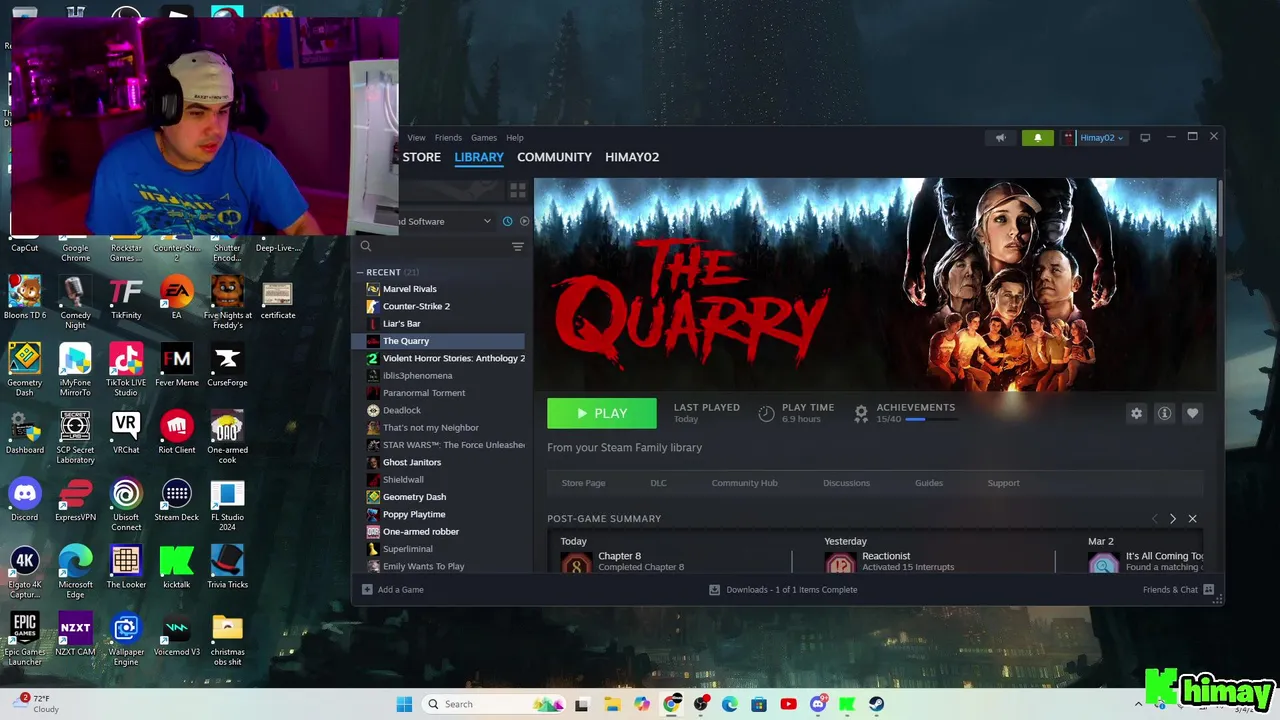Visit The Quarry Community Hub
1280x720 pixels.
point(744,483)
